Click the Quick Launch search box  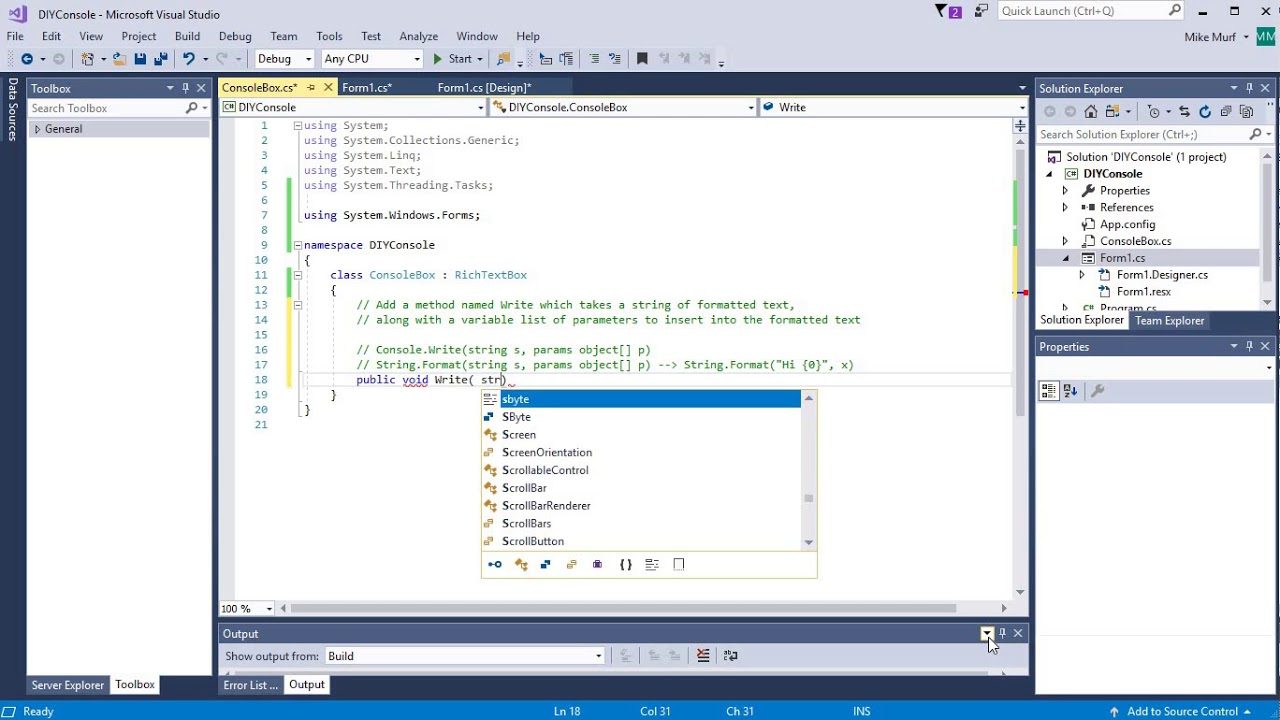coord(1092,11)
